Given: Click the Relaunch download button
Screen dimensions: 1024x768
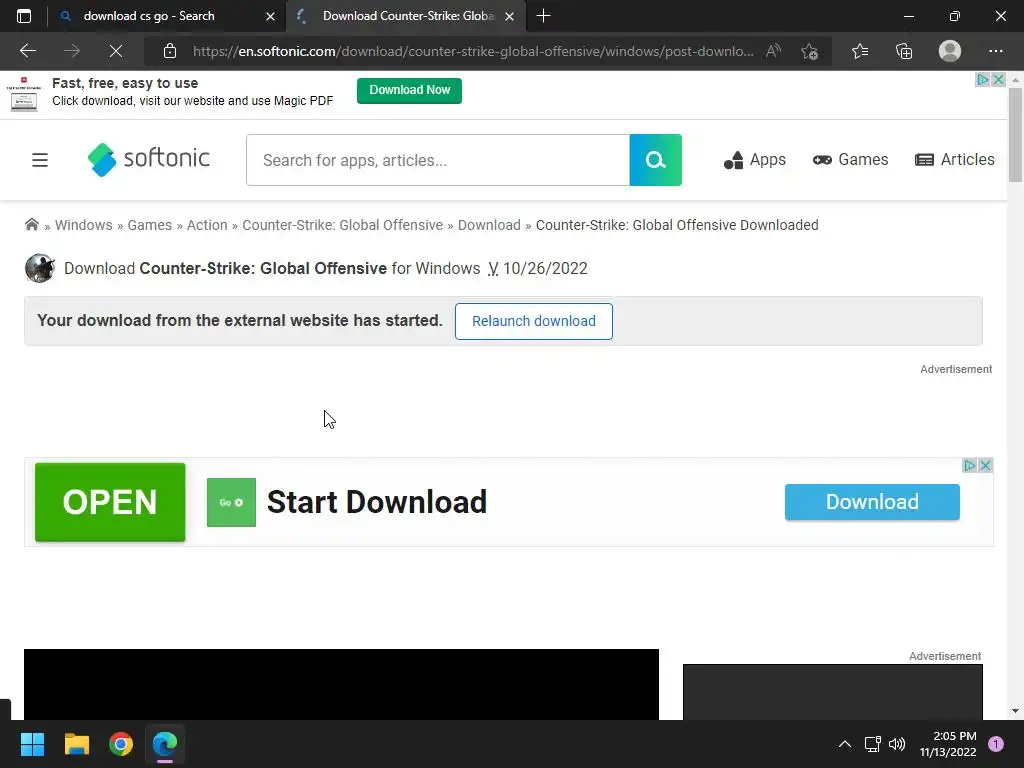Looking at the screenshot, I should tap(534, 321).
